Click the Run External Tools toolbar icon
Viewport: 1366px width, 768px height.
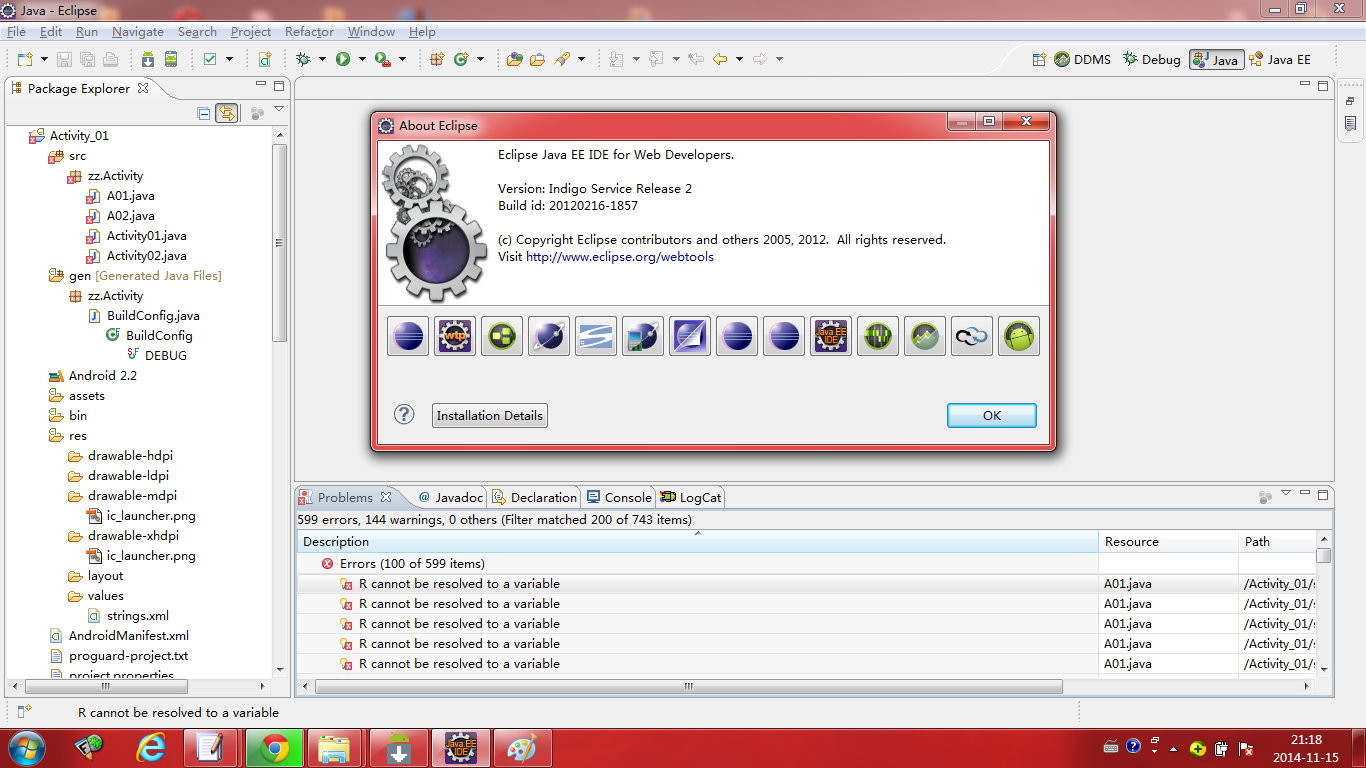pos(382,59)
